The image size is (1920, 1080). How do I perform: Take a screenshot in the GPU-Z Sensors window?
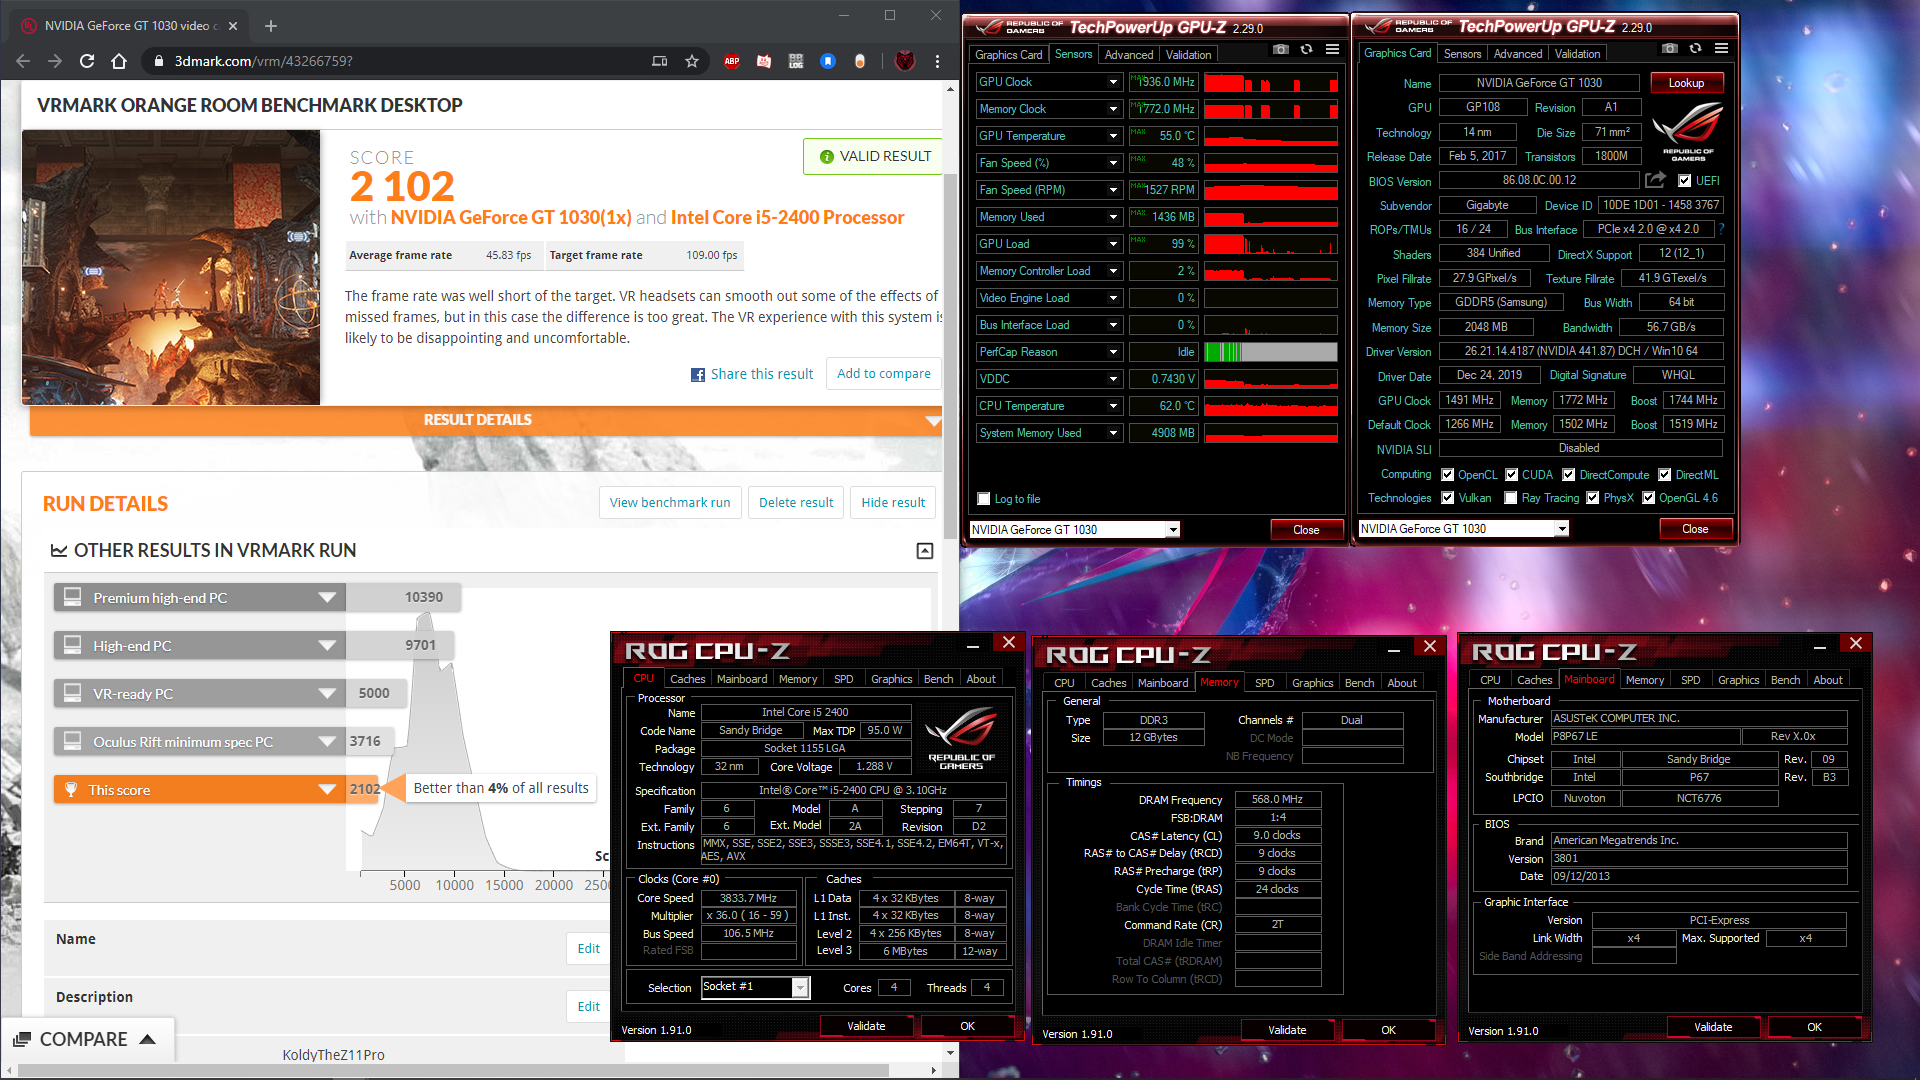pyautogui.click(x=1280, y=49)
